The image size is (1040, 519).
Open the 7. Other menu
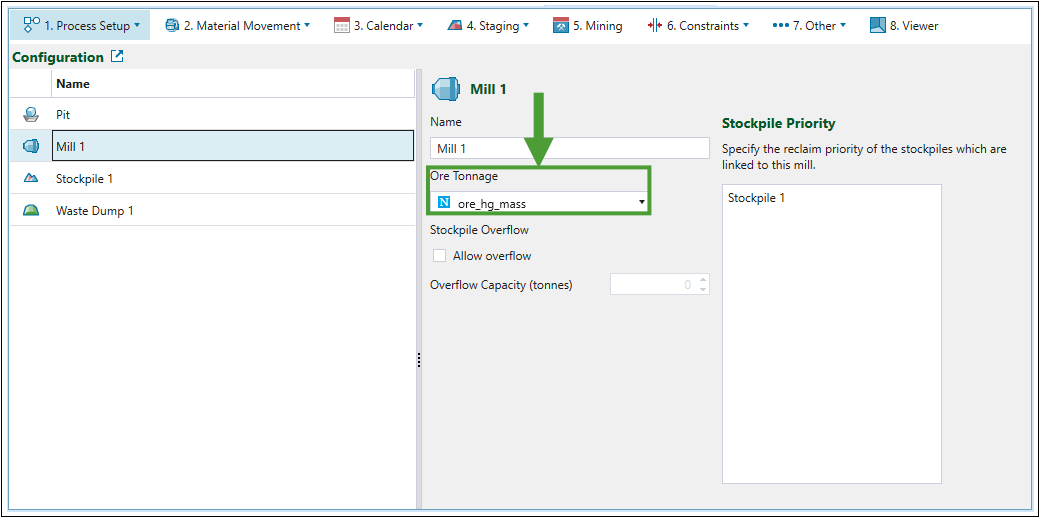point(809,25)
